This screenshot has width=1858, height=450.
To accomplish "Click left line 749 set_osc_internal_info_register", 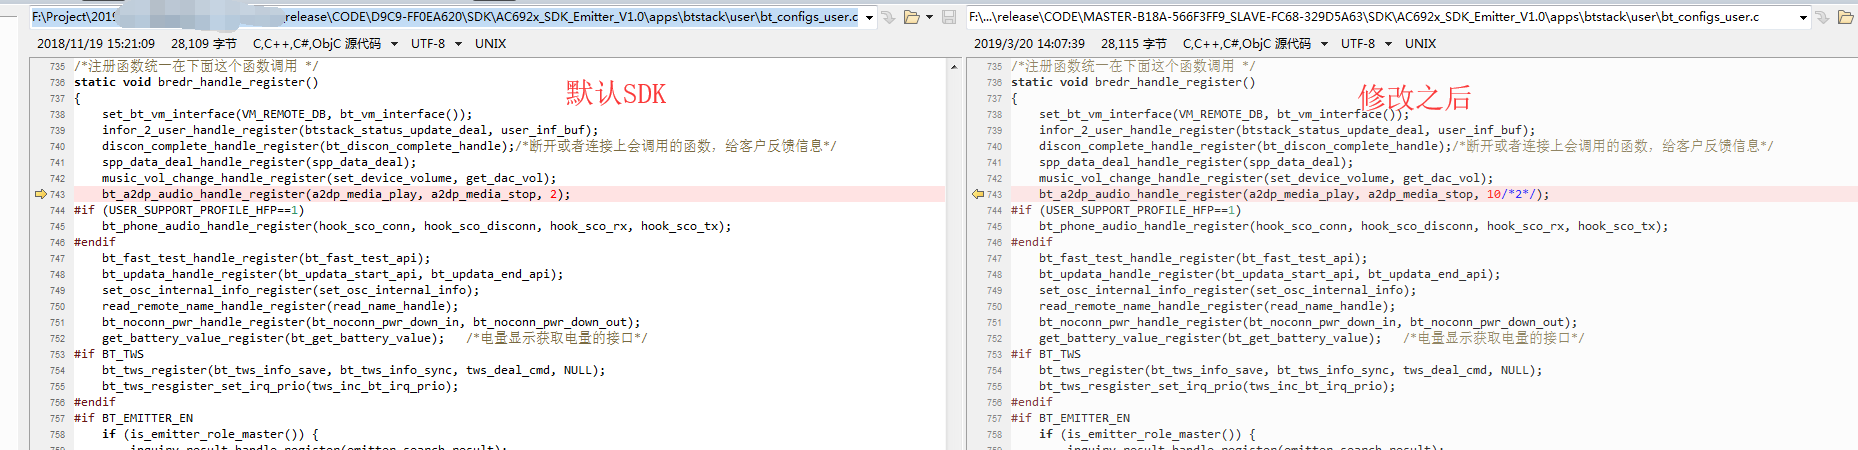I will (290, 290).
